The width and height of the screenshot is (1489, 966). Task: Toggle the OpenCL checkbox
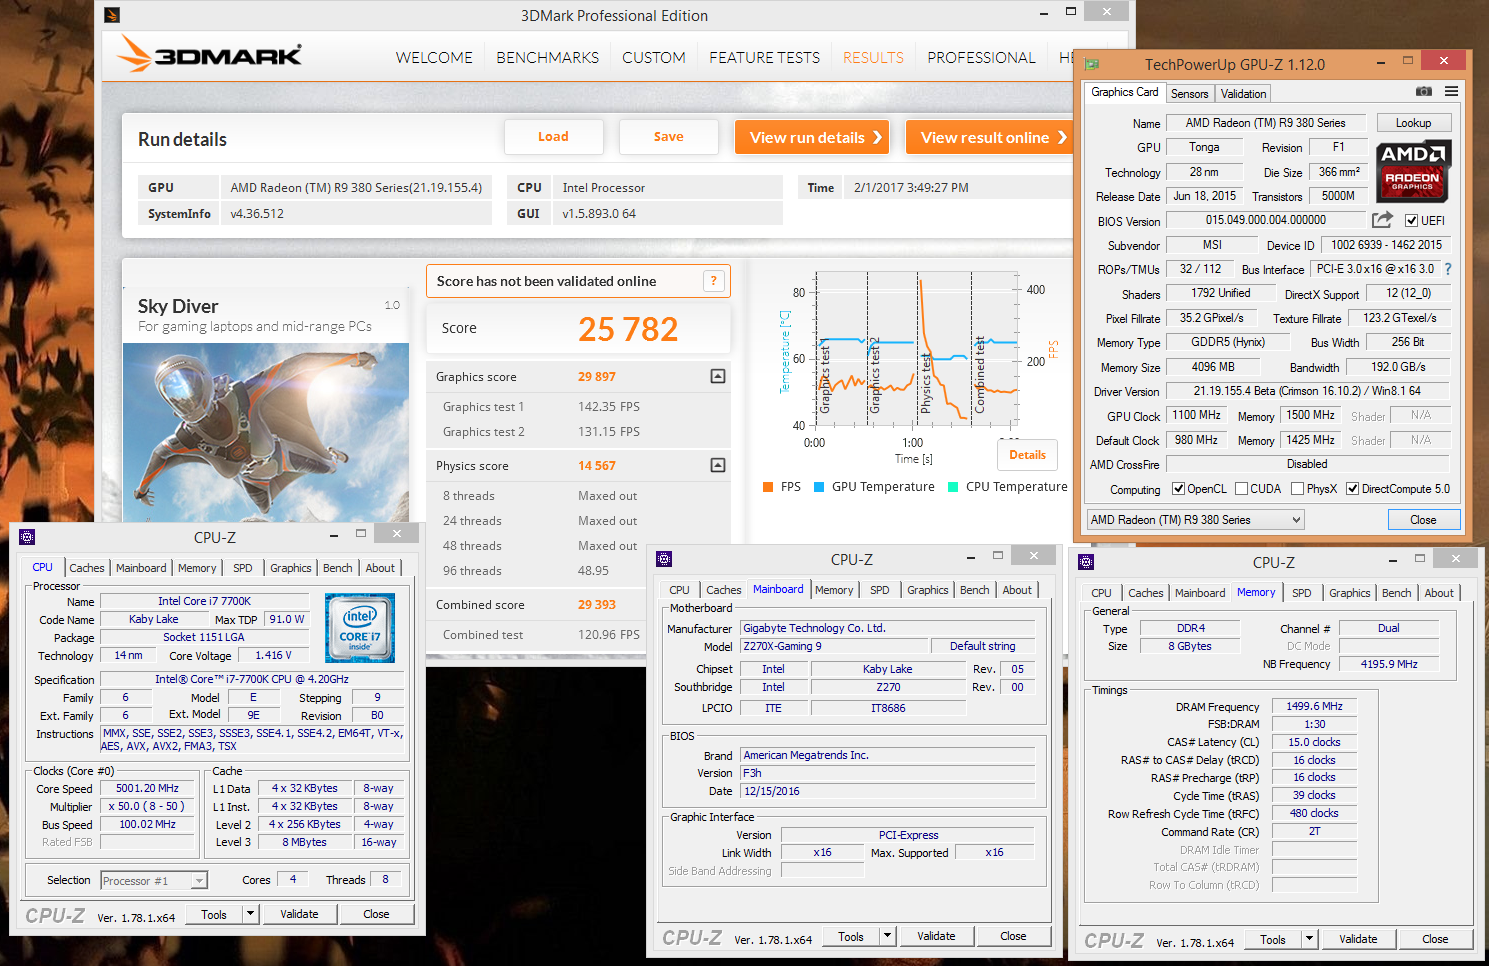pyautogui.click(x=1178, y=489)
